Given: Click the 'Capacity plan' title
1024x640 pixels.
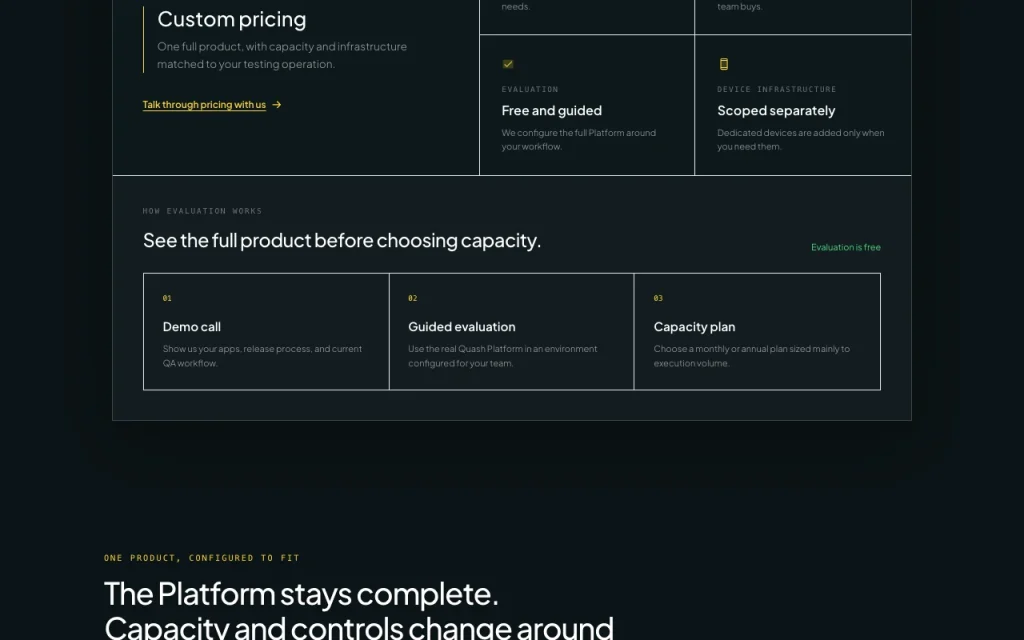Looking at the screenshot, I should (694, 327).
